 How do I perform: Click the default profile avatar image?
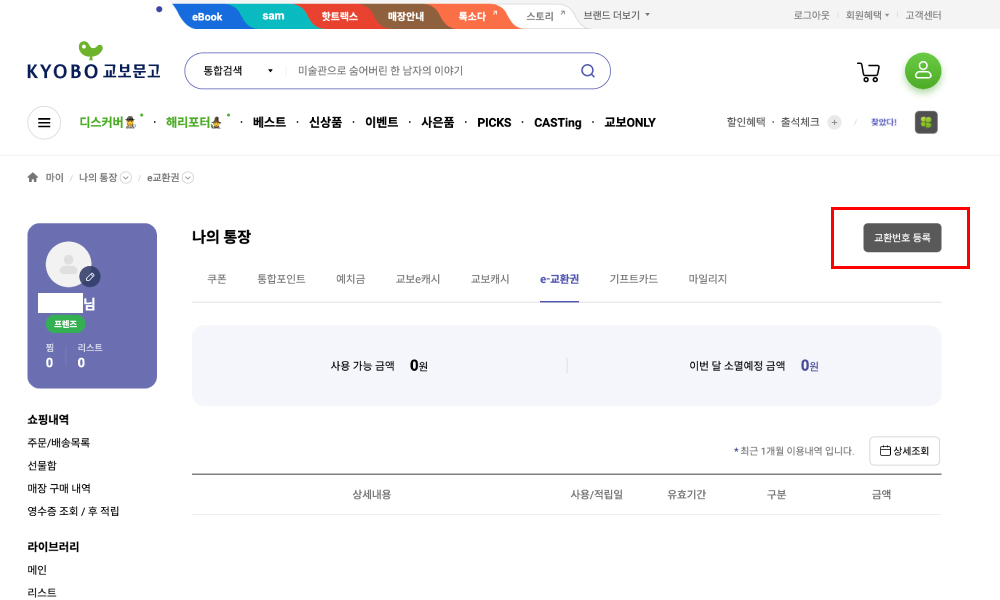[x=68, y=264]
